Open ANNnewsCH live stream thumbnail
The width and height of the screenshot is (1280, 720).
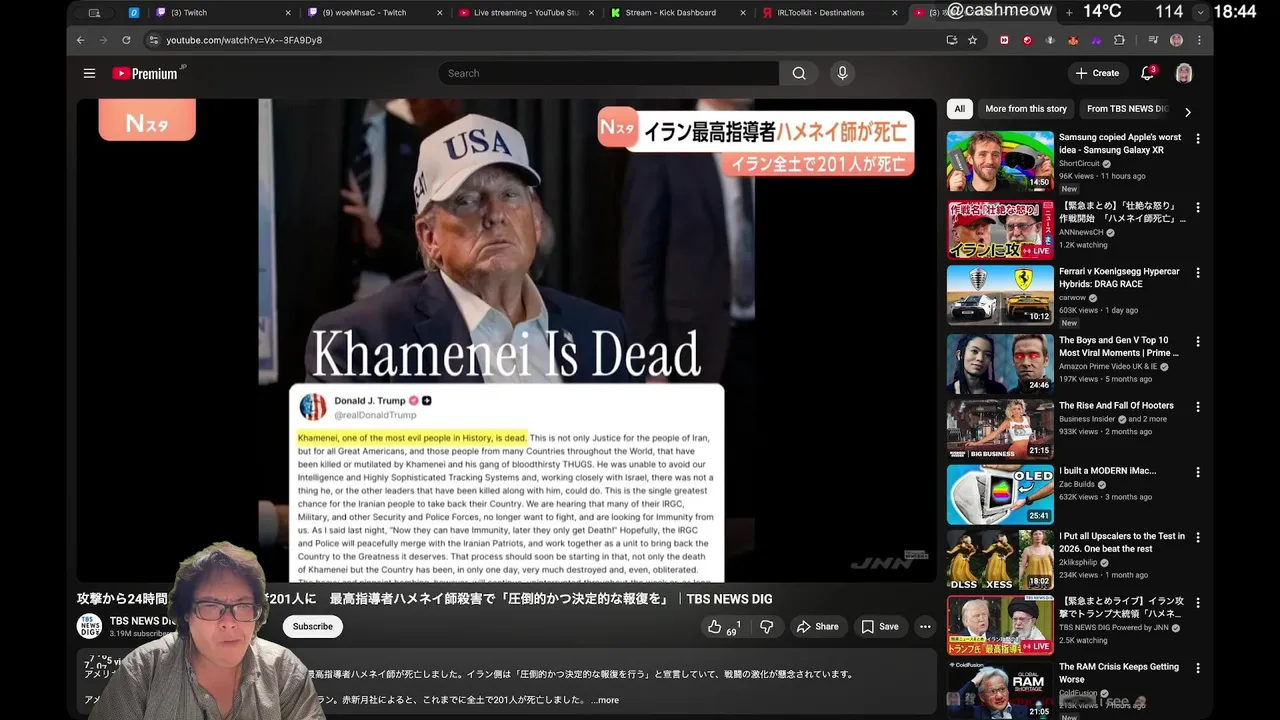[x=1000, y=229]
